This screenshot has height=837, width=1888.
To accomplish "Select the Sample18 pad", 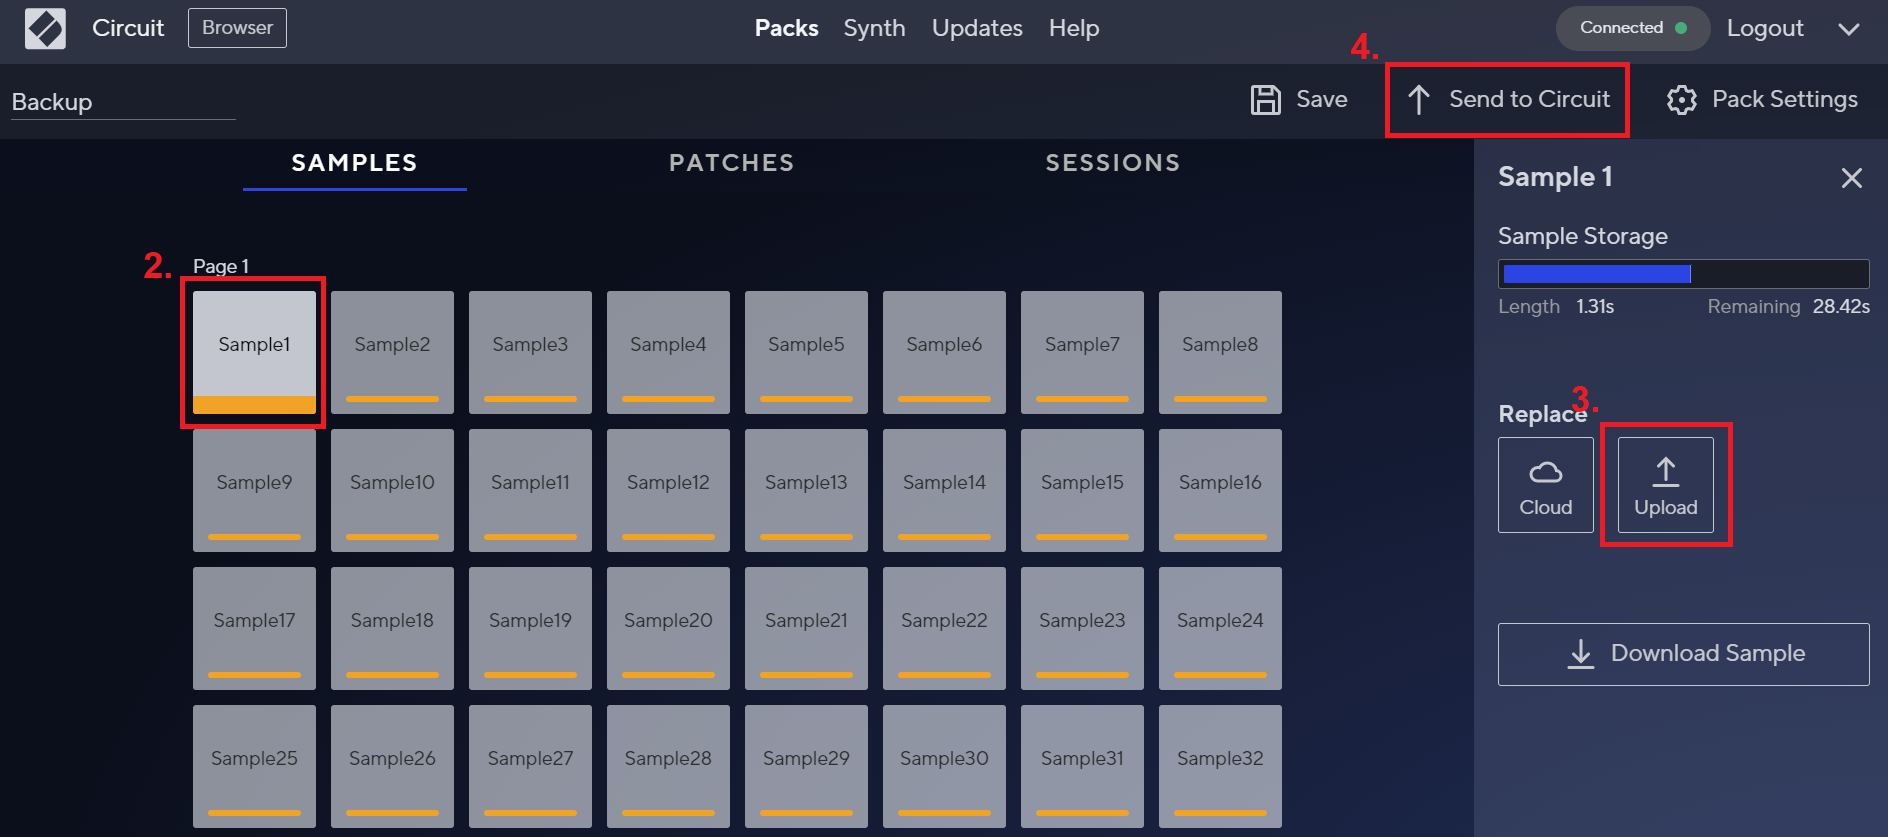I will (392, 628).
